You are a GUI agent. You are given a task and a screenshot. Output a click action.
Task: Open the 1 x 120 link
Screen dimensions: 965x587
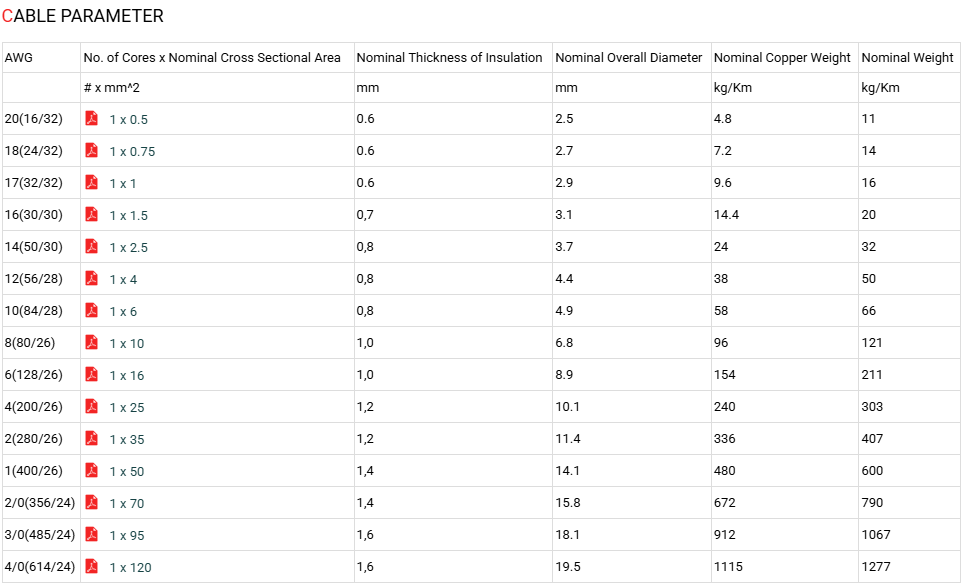(x=130, y=567)
